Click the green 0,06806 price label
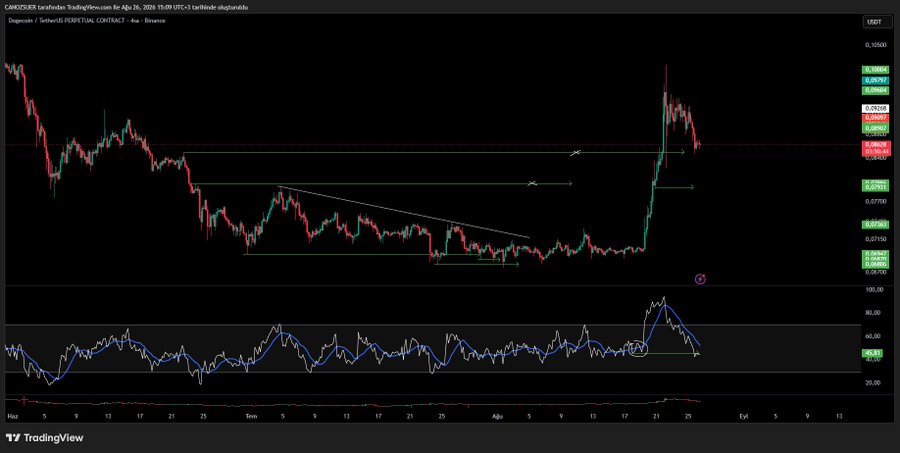The image size is (900, 453). [x=874, y=264]
